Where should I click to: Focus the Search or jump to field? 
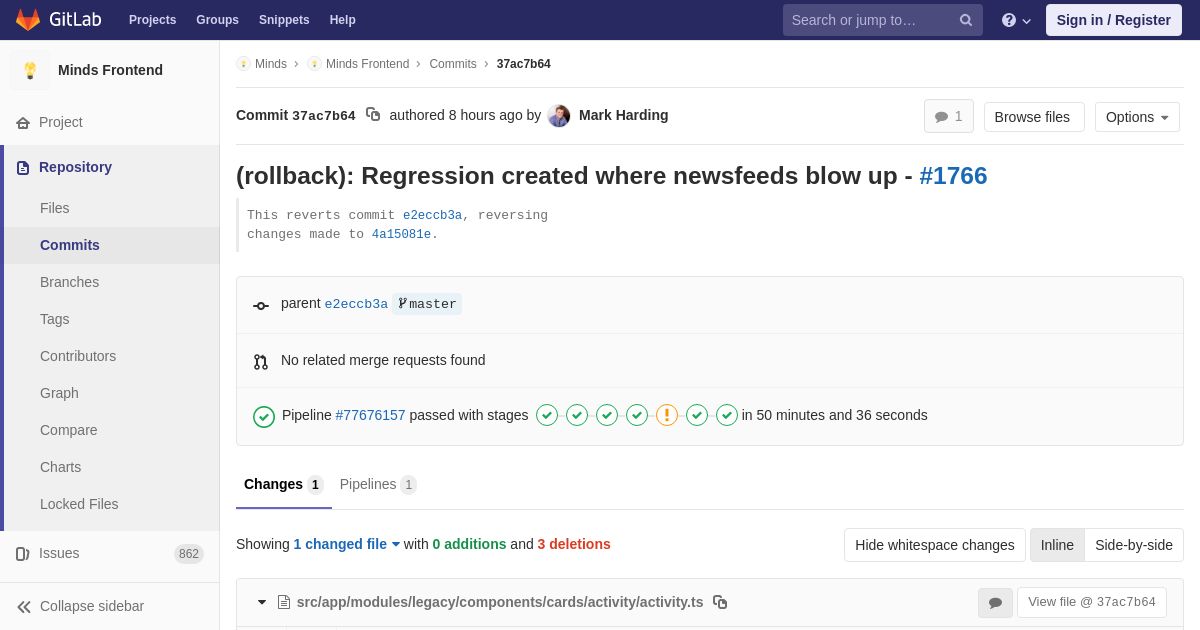tap(868, 20)
